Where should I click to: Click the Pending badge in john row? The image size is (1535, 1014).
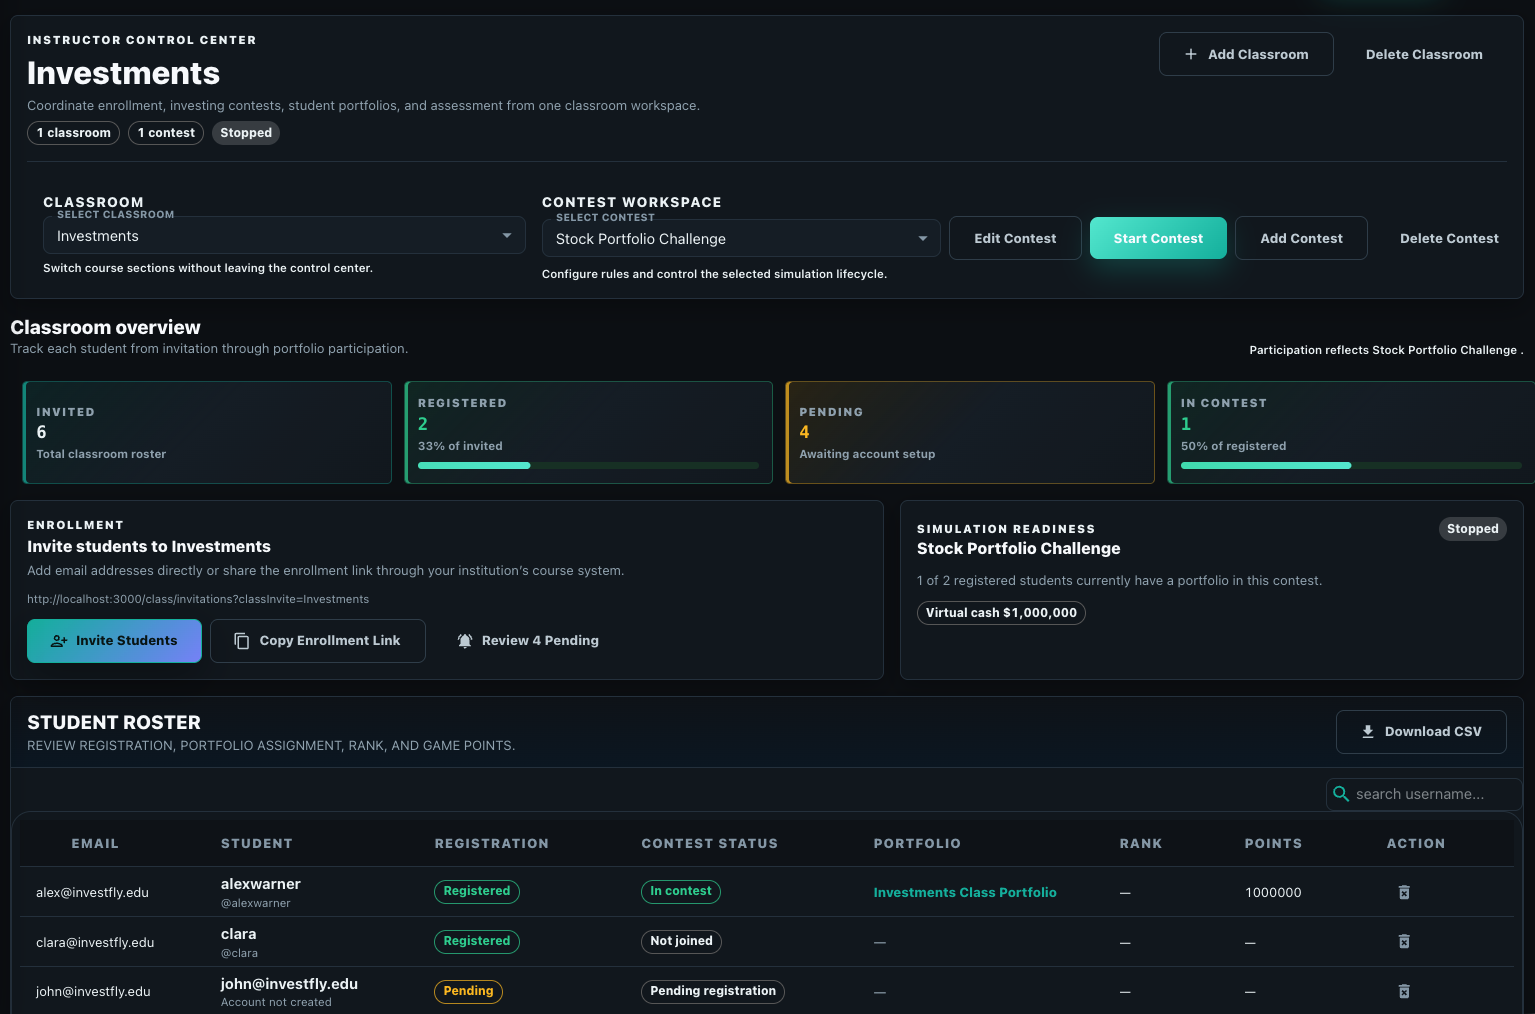tap(468, 991)
